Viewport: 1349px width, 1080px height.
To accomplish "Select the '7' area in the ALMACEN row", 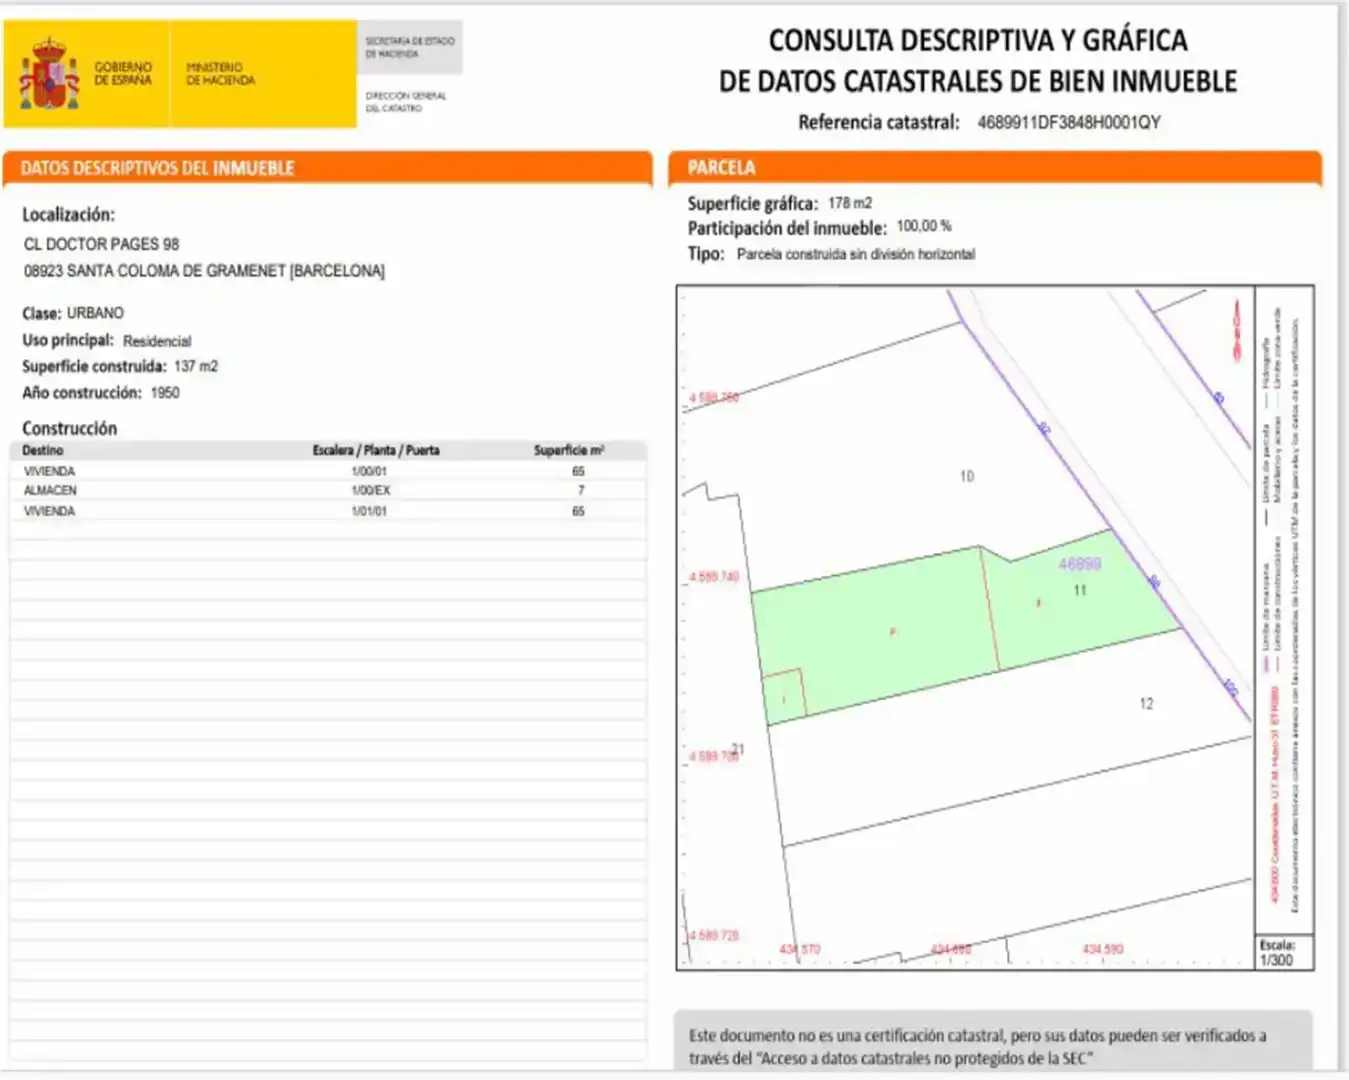I will coord(581,490).
